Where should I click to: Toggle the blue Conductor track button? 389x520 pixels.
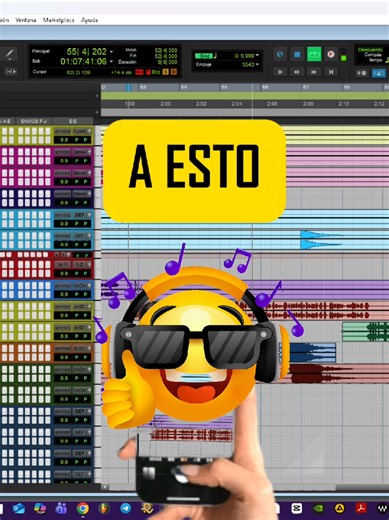(x=378, y=73)
